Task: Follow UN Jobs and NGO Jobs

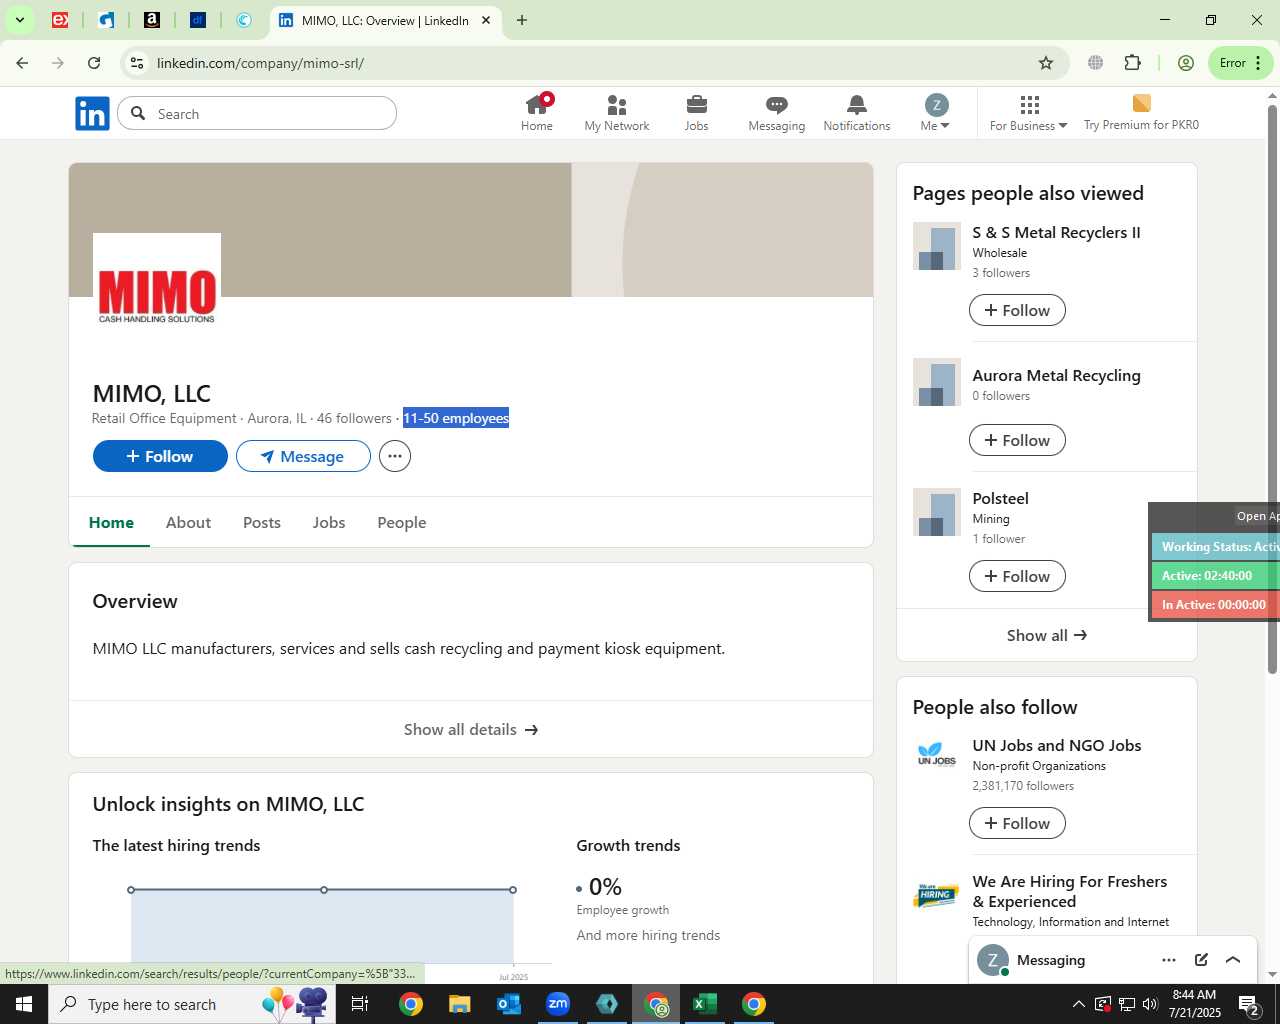Action: pyautogui.click(x=1017, y=823)
